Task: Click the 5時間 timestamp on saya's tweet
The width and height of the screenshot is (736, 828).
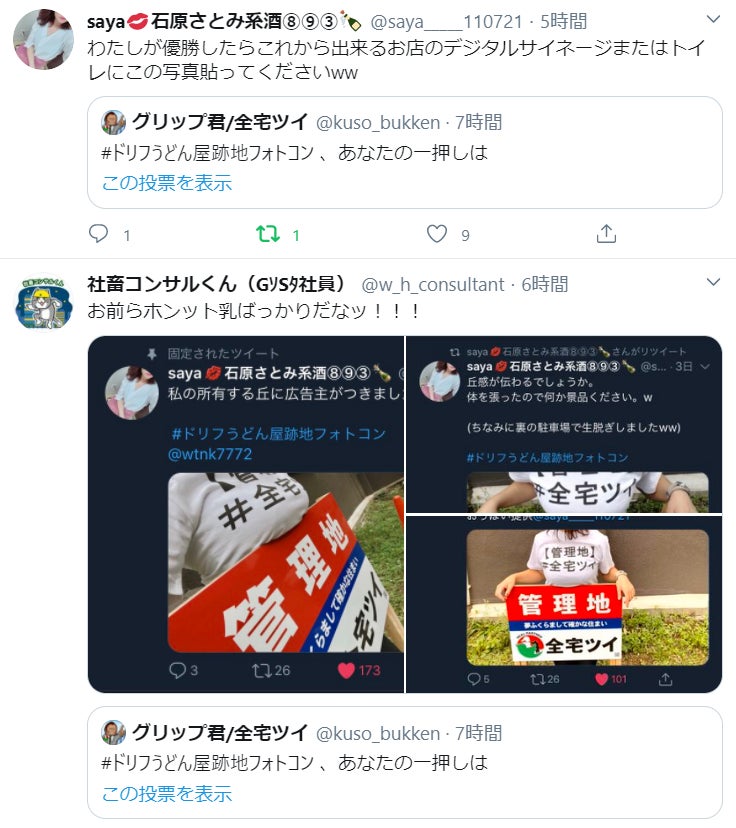Action: click(x=564, y=22)
